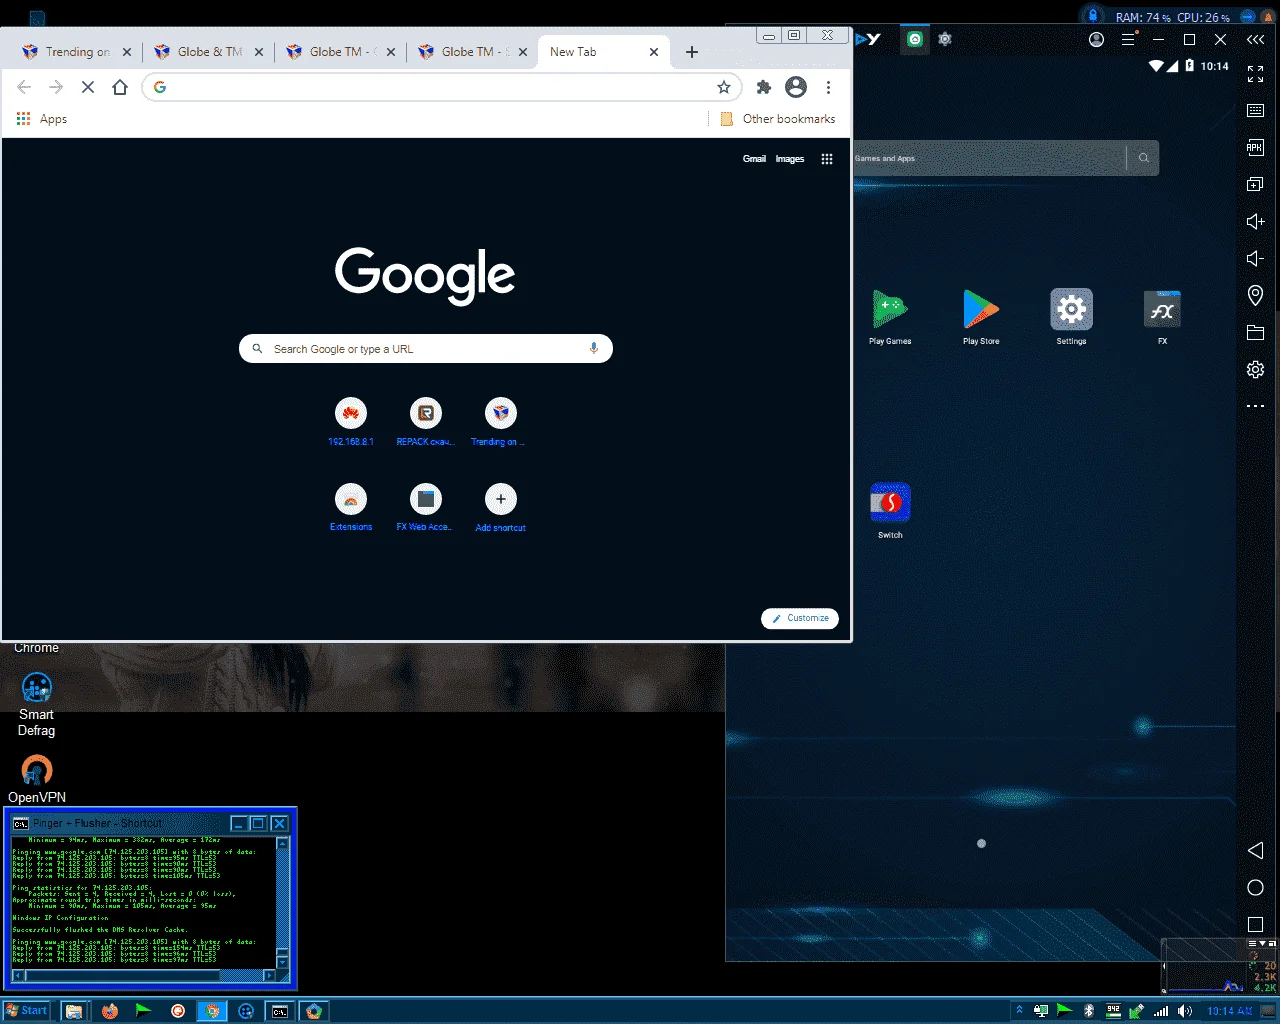Open the emulator gear settings tab

point(945,39)
